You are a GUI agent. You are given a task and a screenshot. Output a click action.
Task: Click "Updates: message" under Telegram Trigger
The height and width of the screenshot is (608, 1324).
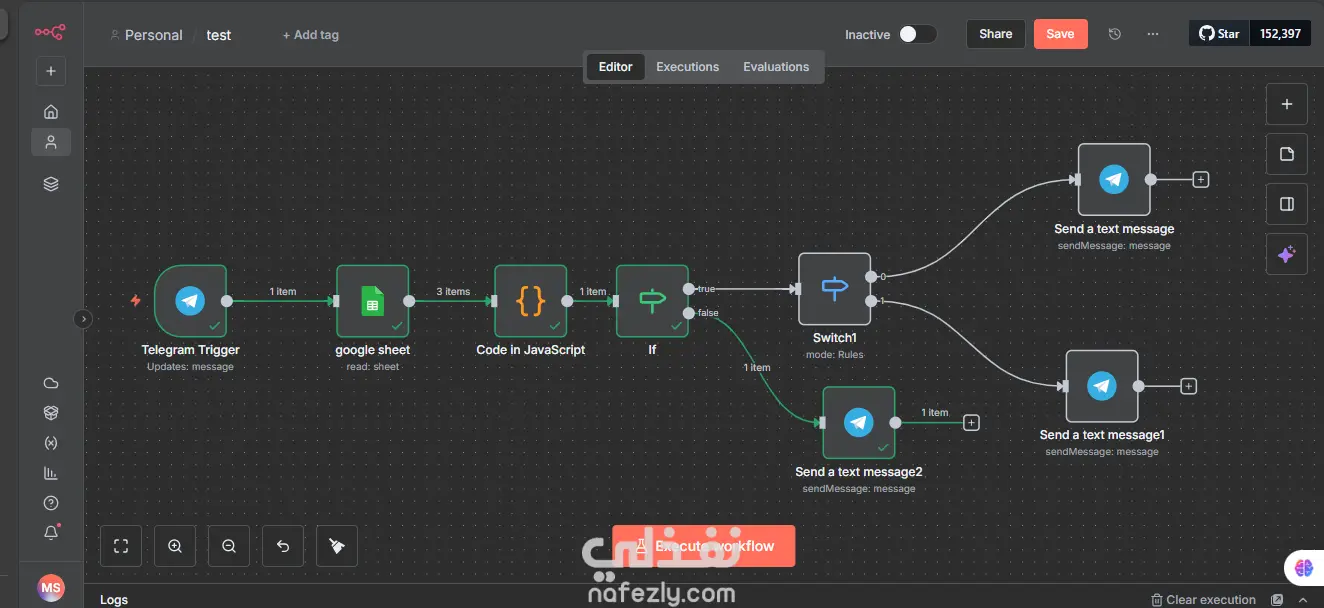point(190,367)
